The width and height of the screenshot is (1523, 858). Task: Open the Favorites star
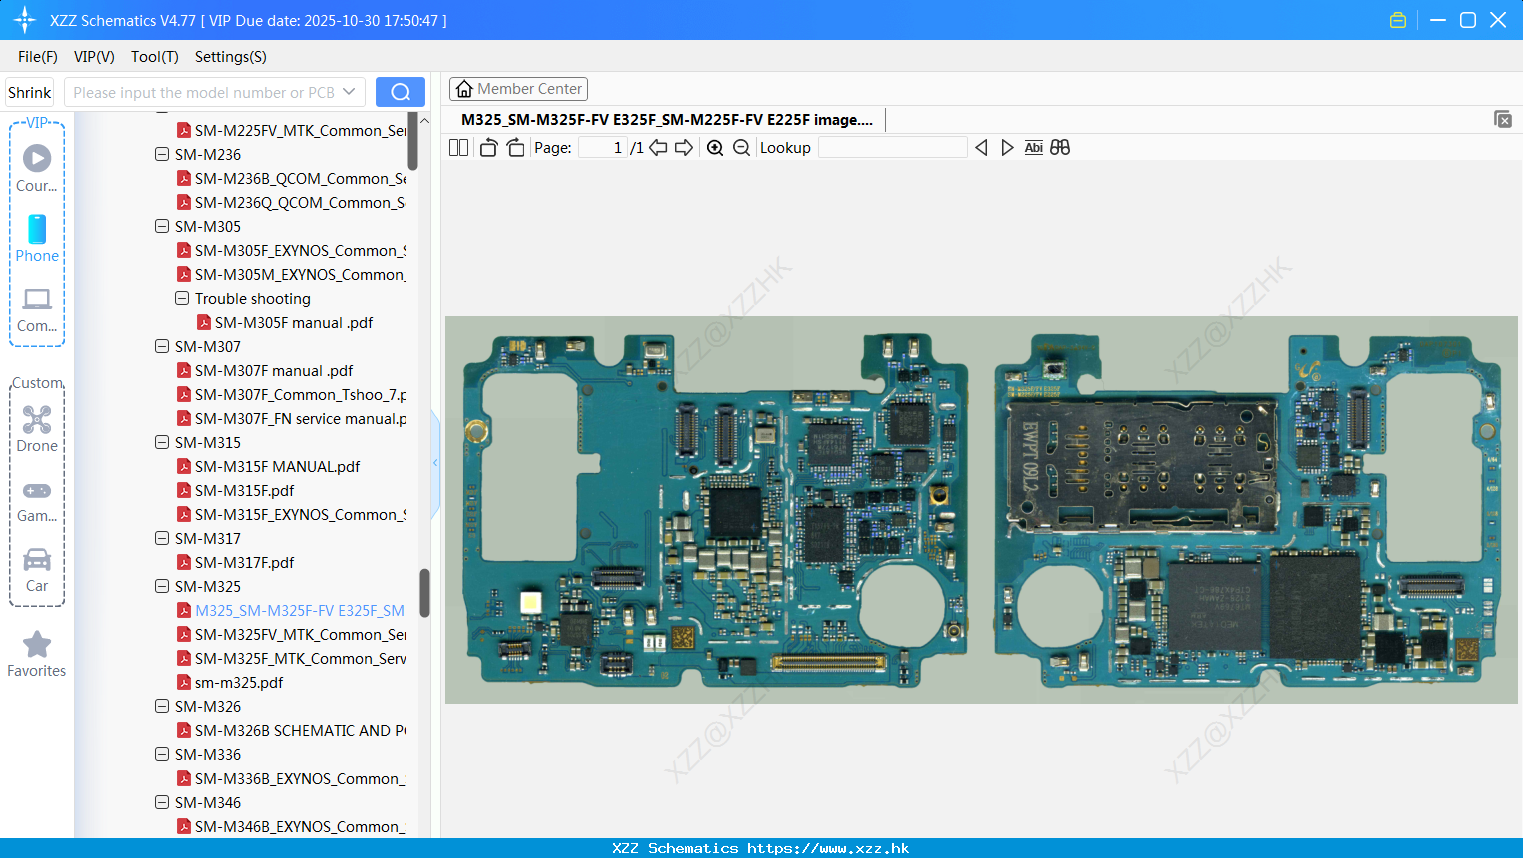37,655
